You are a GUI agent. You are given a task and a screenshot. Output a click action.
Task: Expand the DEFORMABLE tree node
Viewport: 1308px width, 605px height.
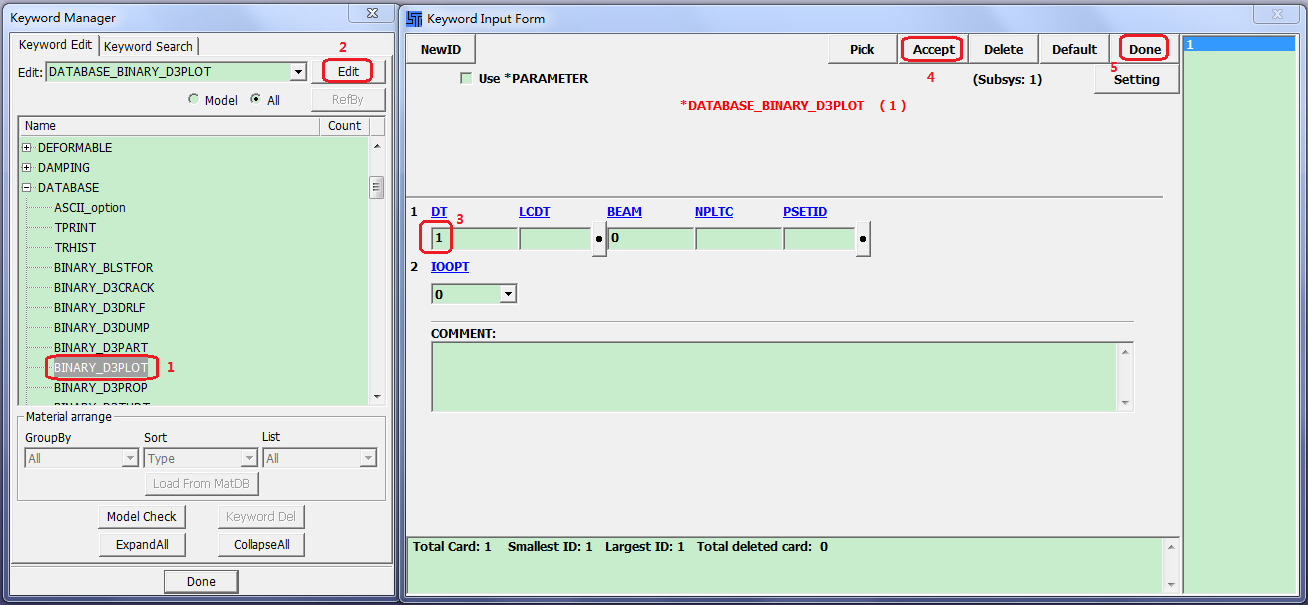coord(27,148)
